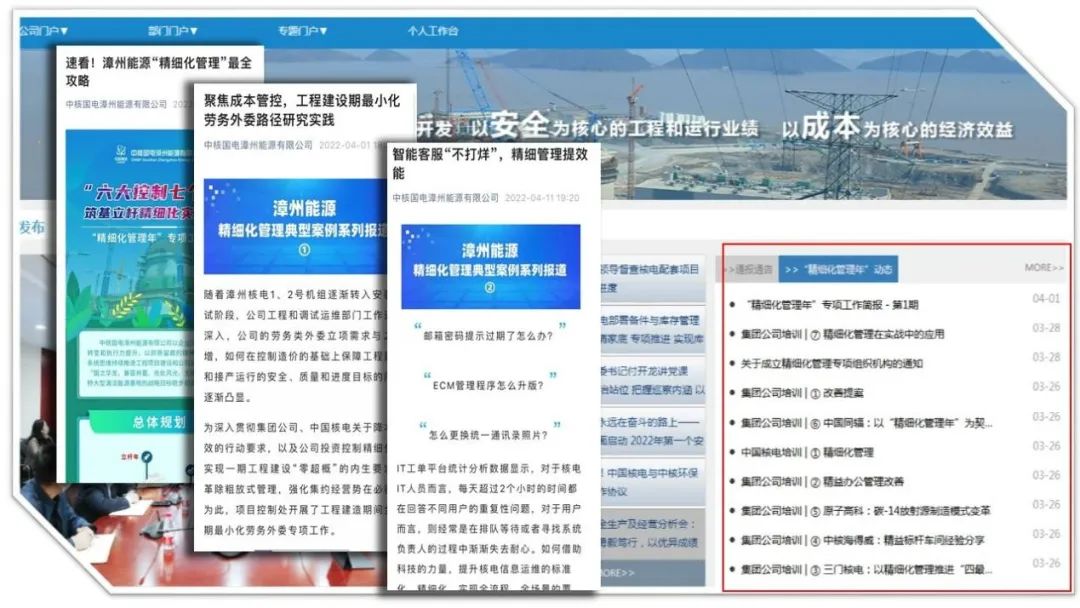Viewport: 1080px width, 608px height.
Task: Click the quote 怎么更换统一通讯录照片?
Action: coord(488,435)
